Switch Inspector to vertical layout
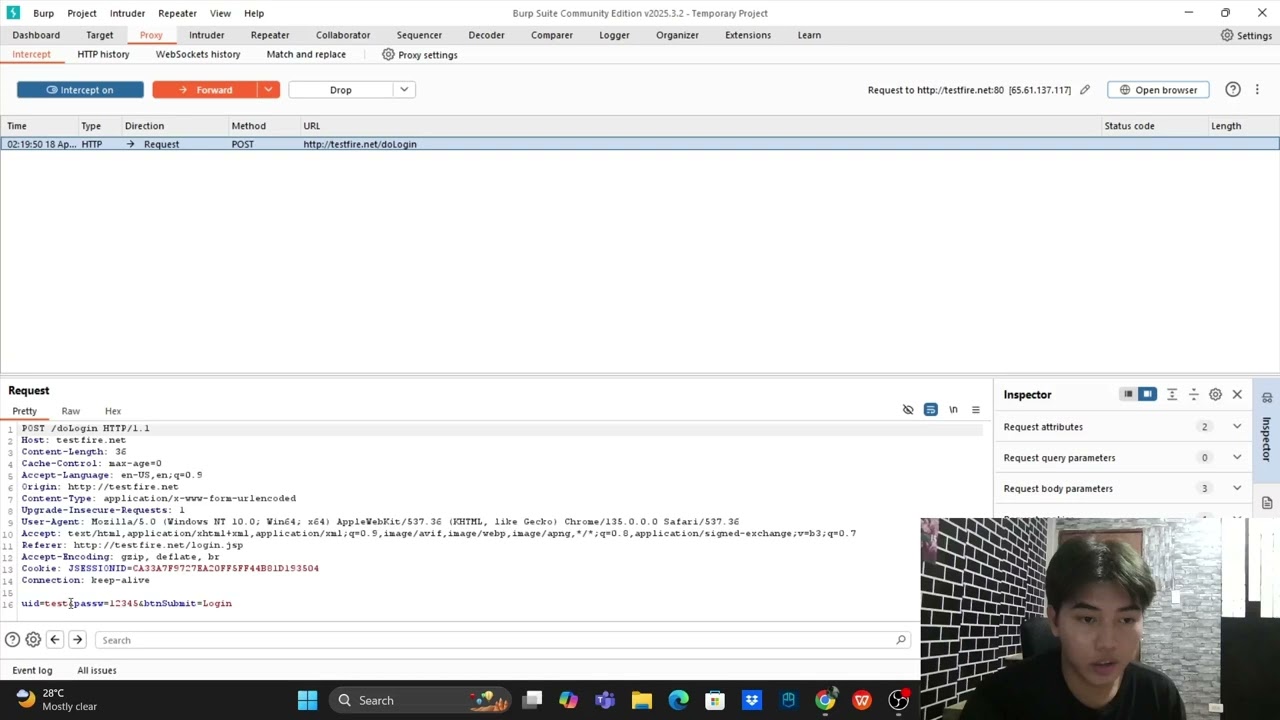This screenshot has width=1280, height=720. [x=1147, y=395]
